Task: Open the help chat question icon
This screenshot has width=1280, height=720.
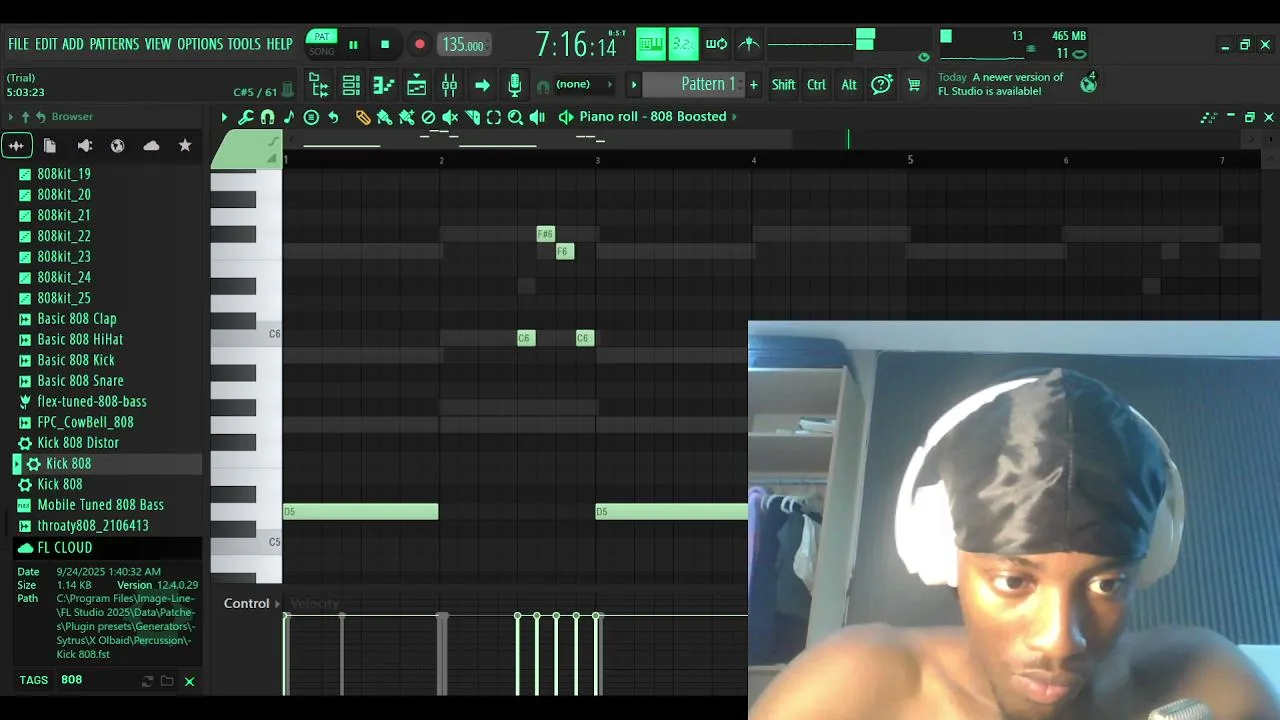Action: pyautogui.click(x=881, y=85)
